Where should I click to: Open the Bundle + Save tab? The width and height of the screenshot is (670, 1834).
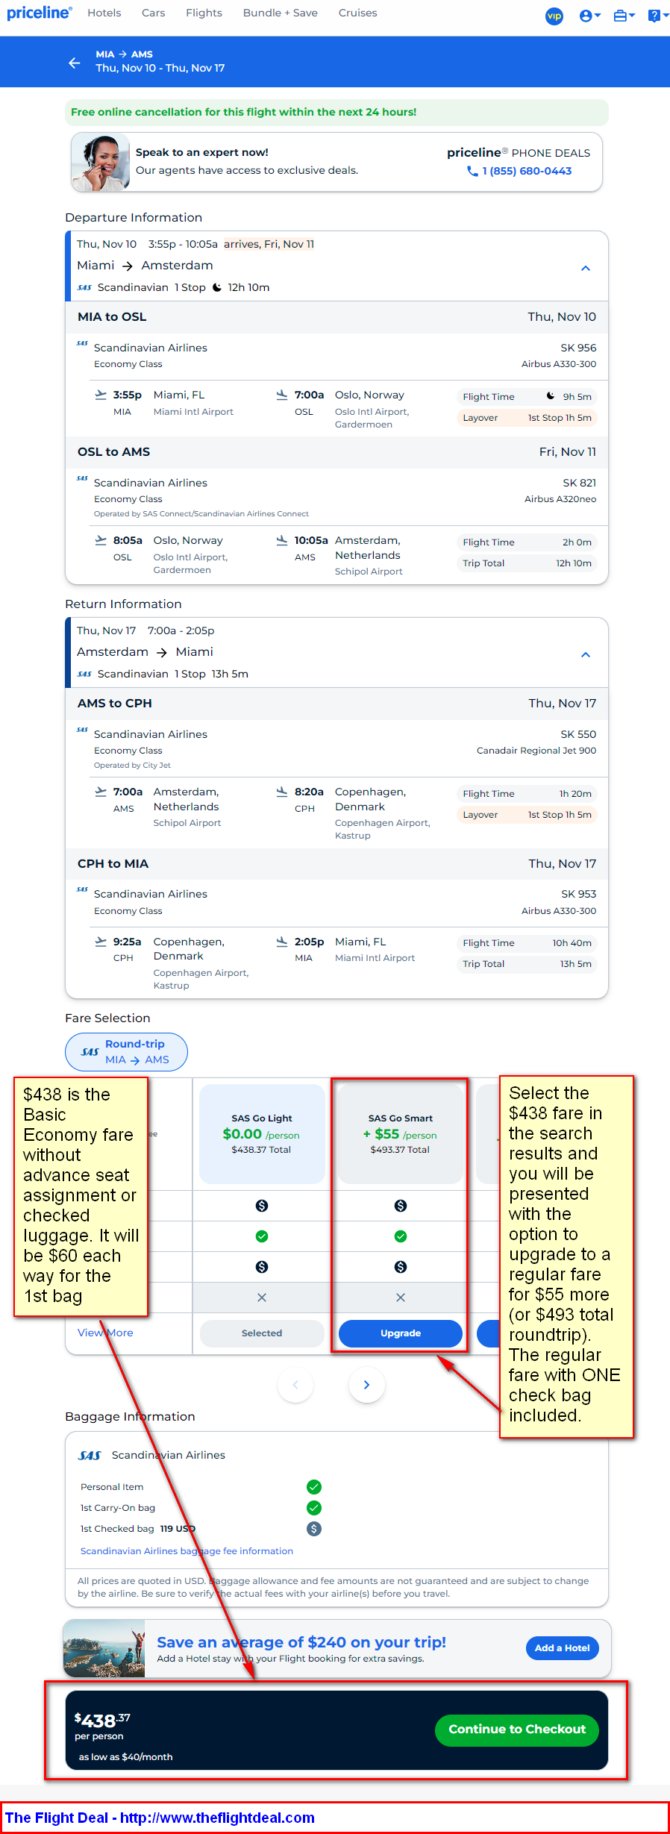[280, 13]
